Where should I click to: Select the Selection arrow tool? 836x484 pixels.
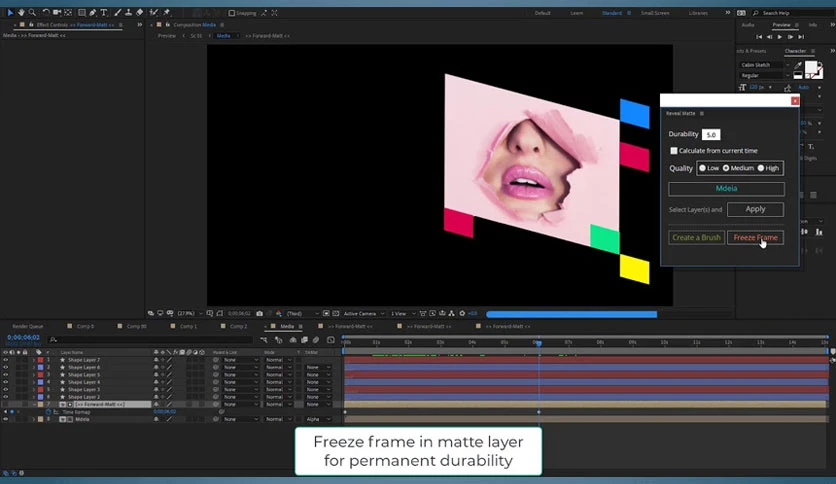click(10, 12)
